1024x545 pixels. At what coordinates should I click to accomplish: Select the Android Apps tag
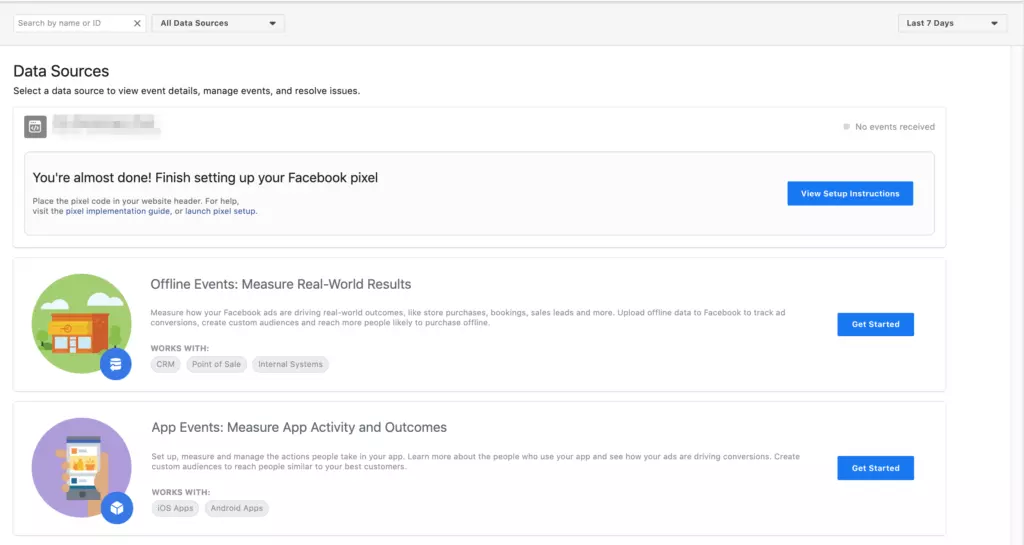tap(237, 508)
